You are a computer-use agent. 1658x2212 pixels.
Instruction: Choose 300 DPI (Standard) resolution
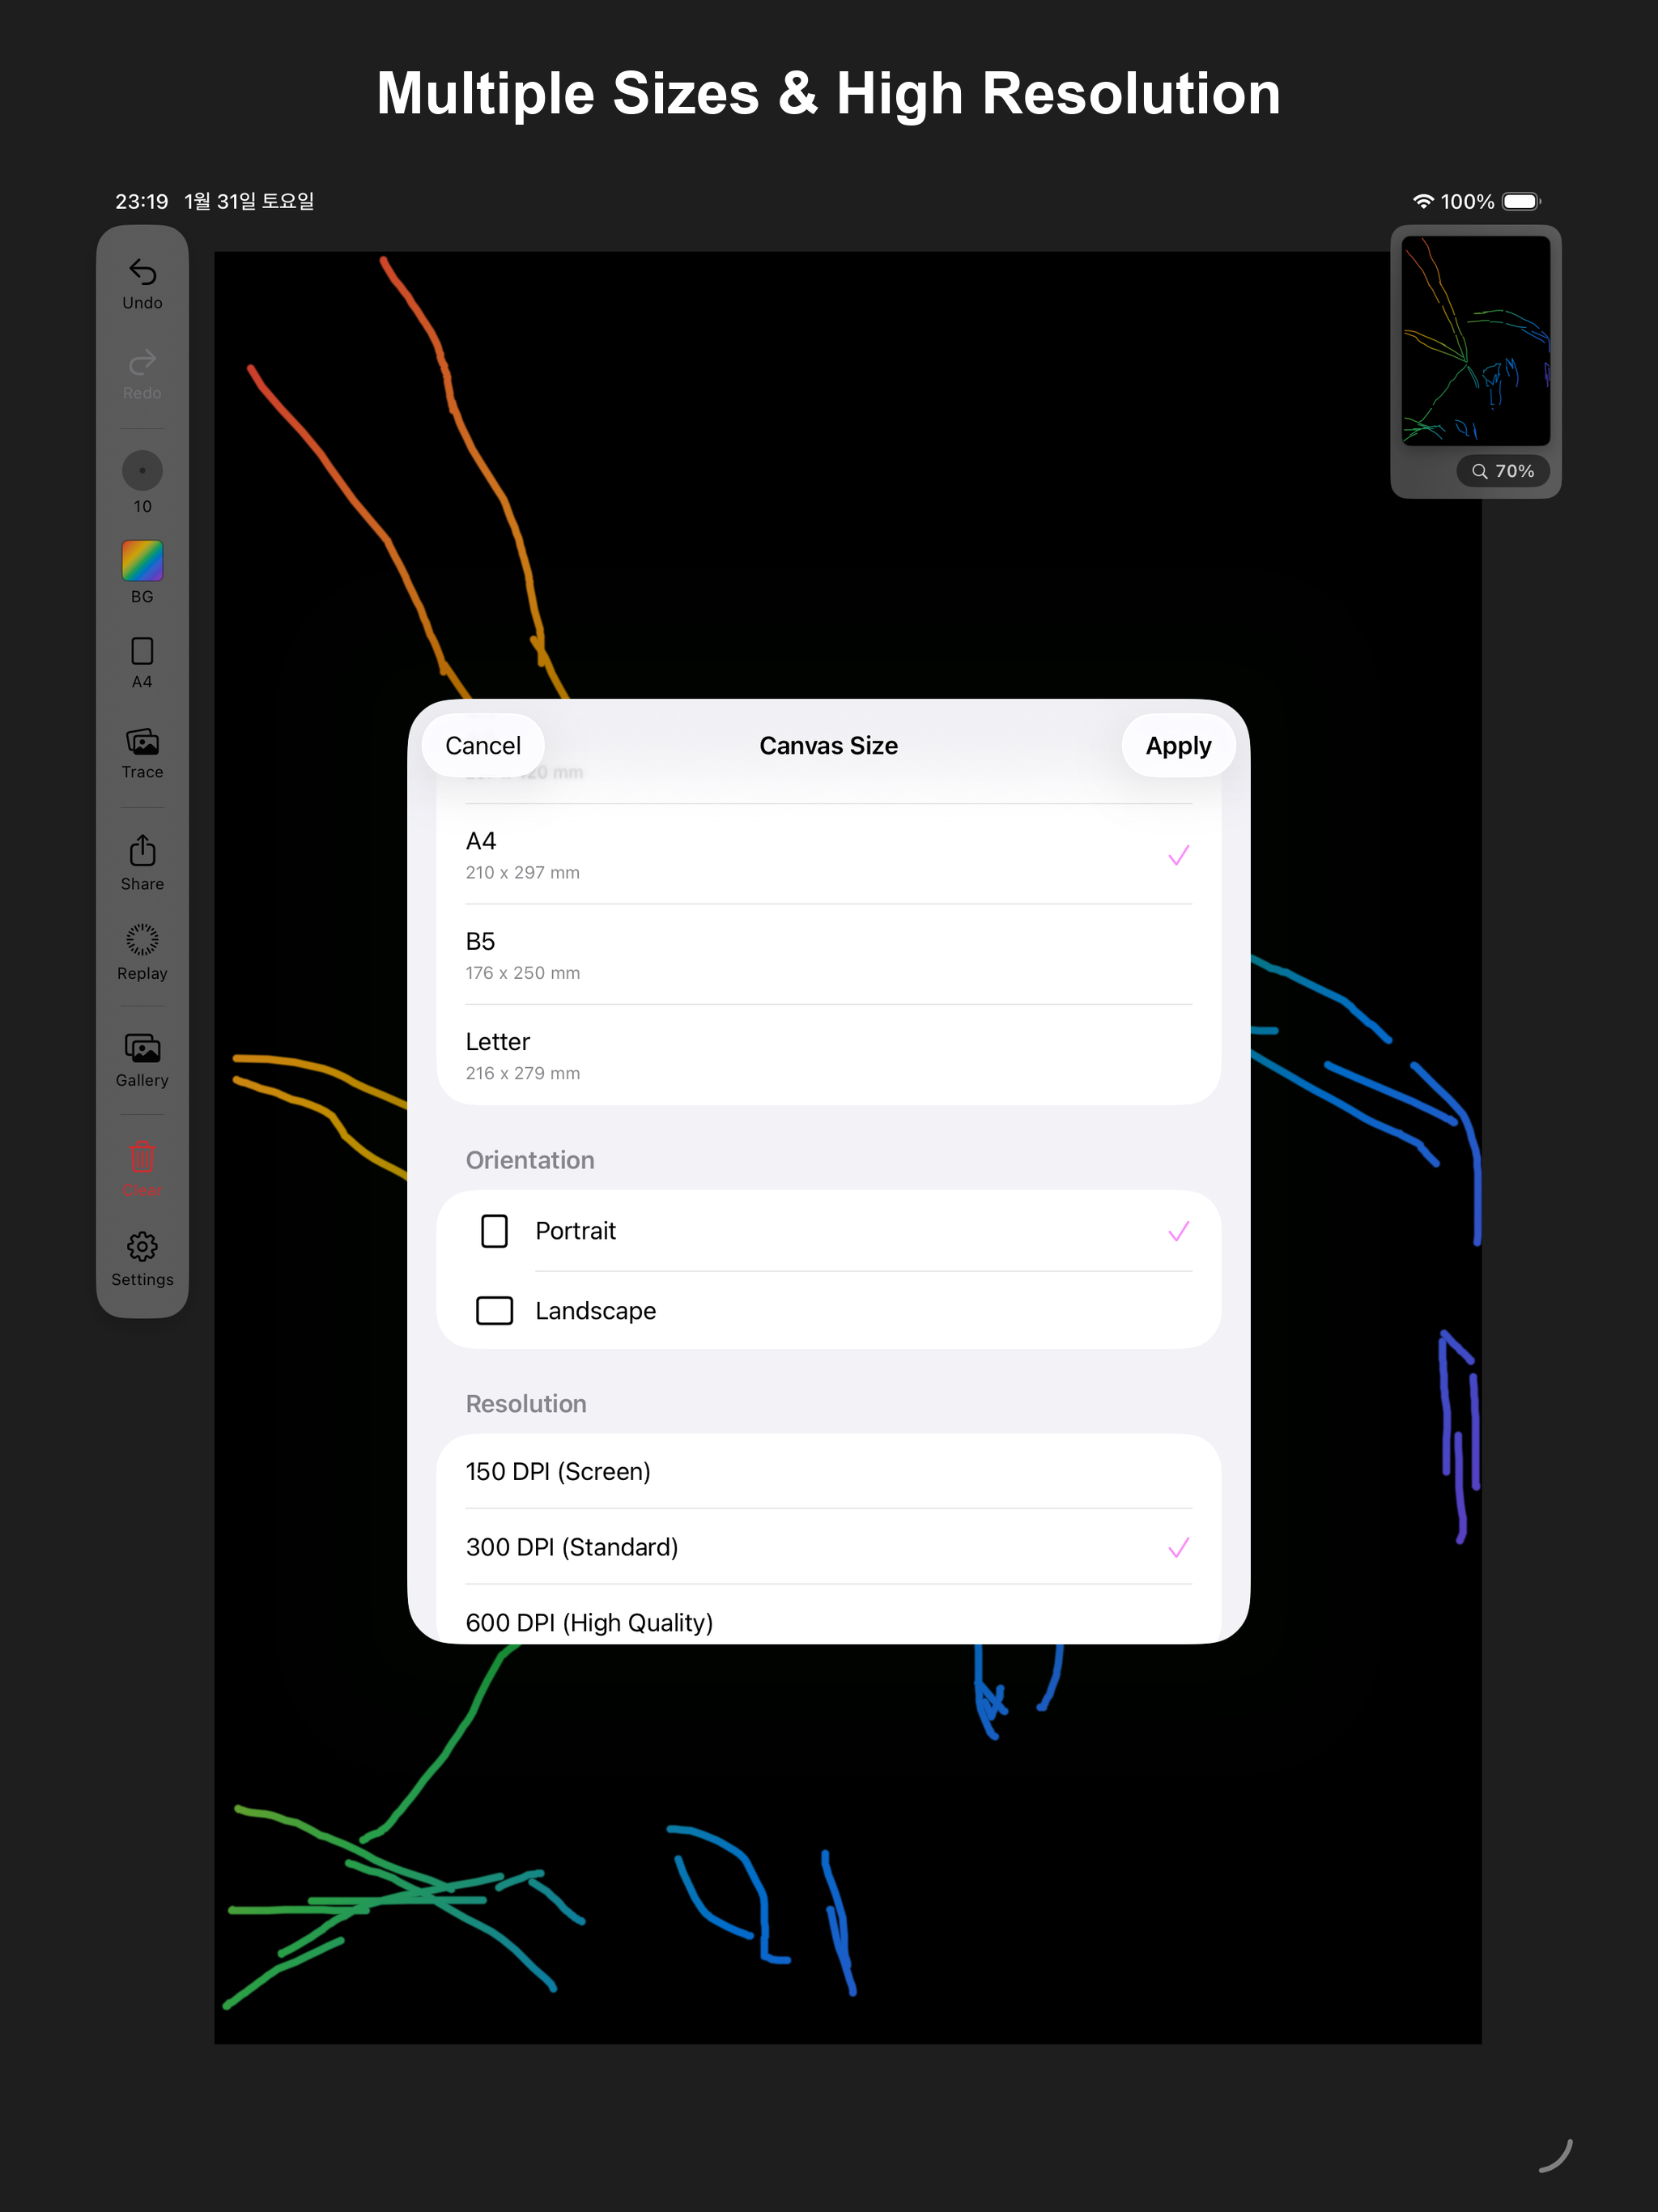[x=829, y=1547]
